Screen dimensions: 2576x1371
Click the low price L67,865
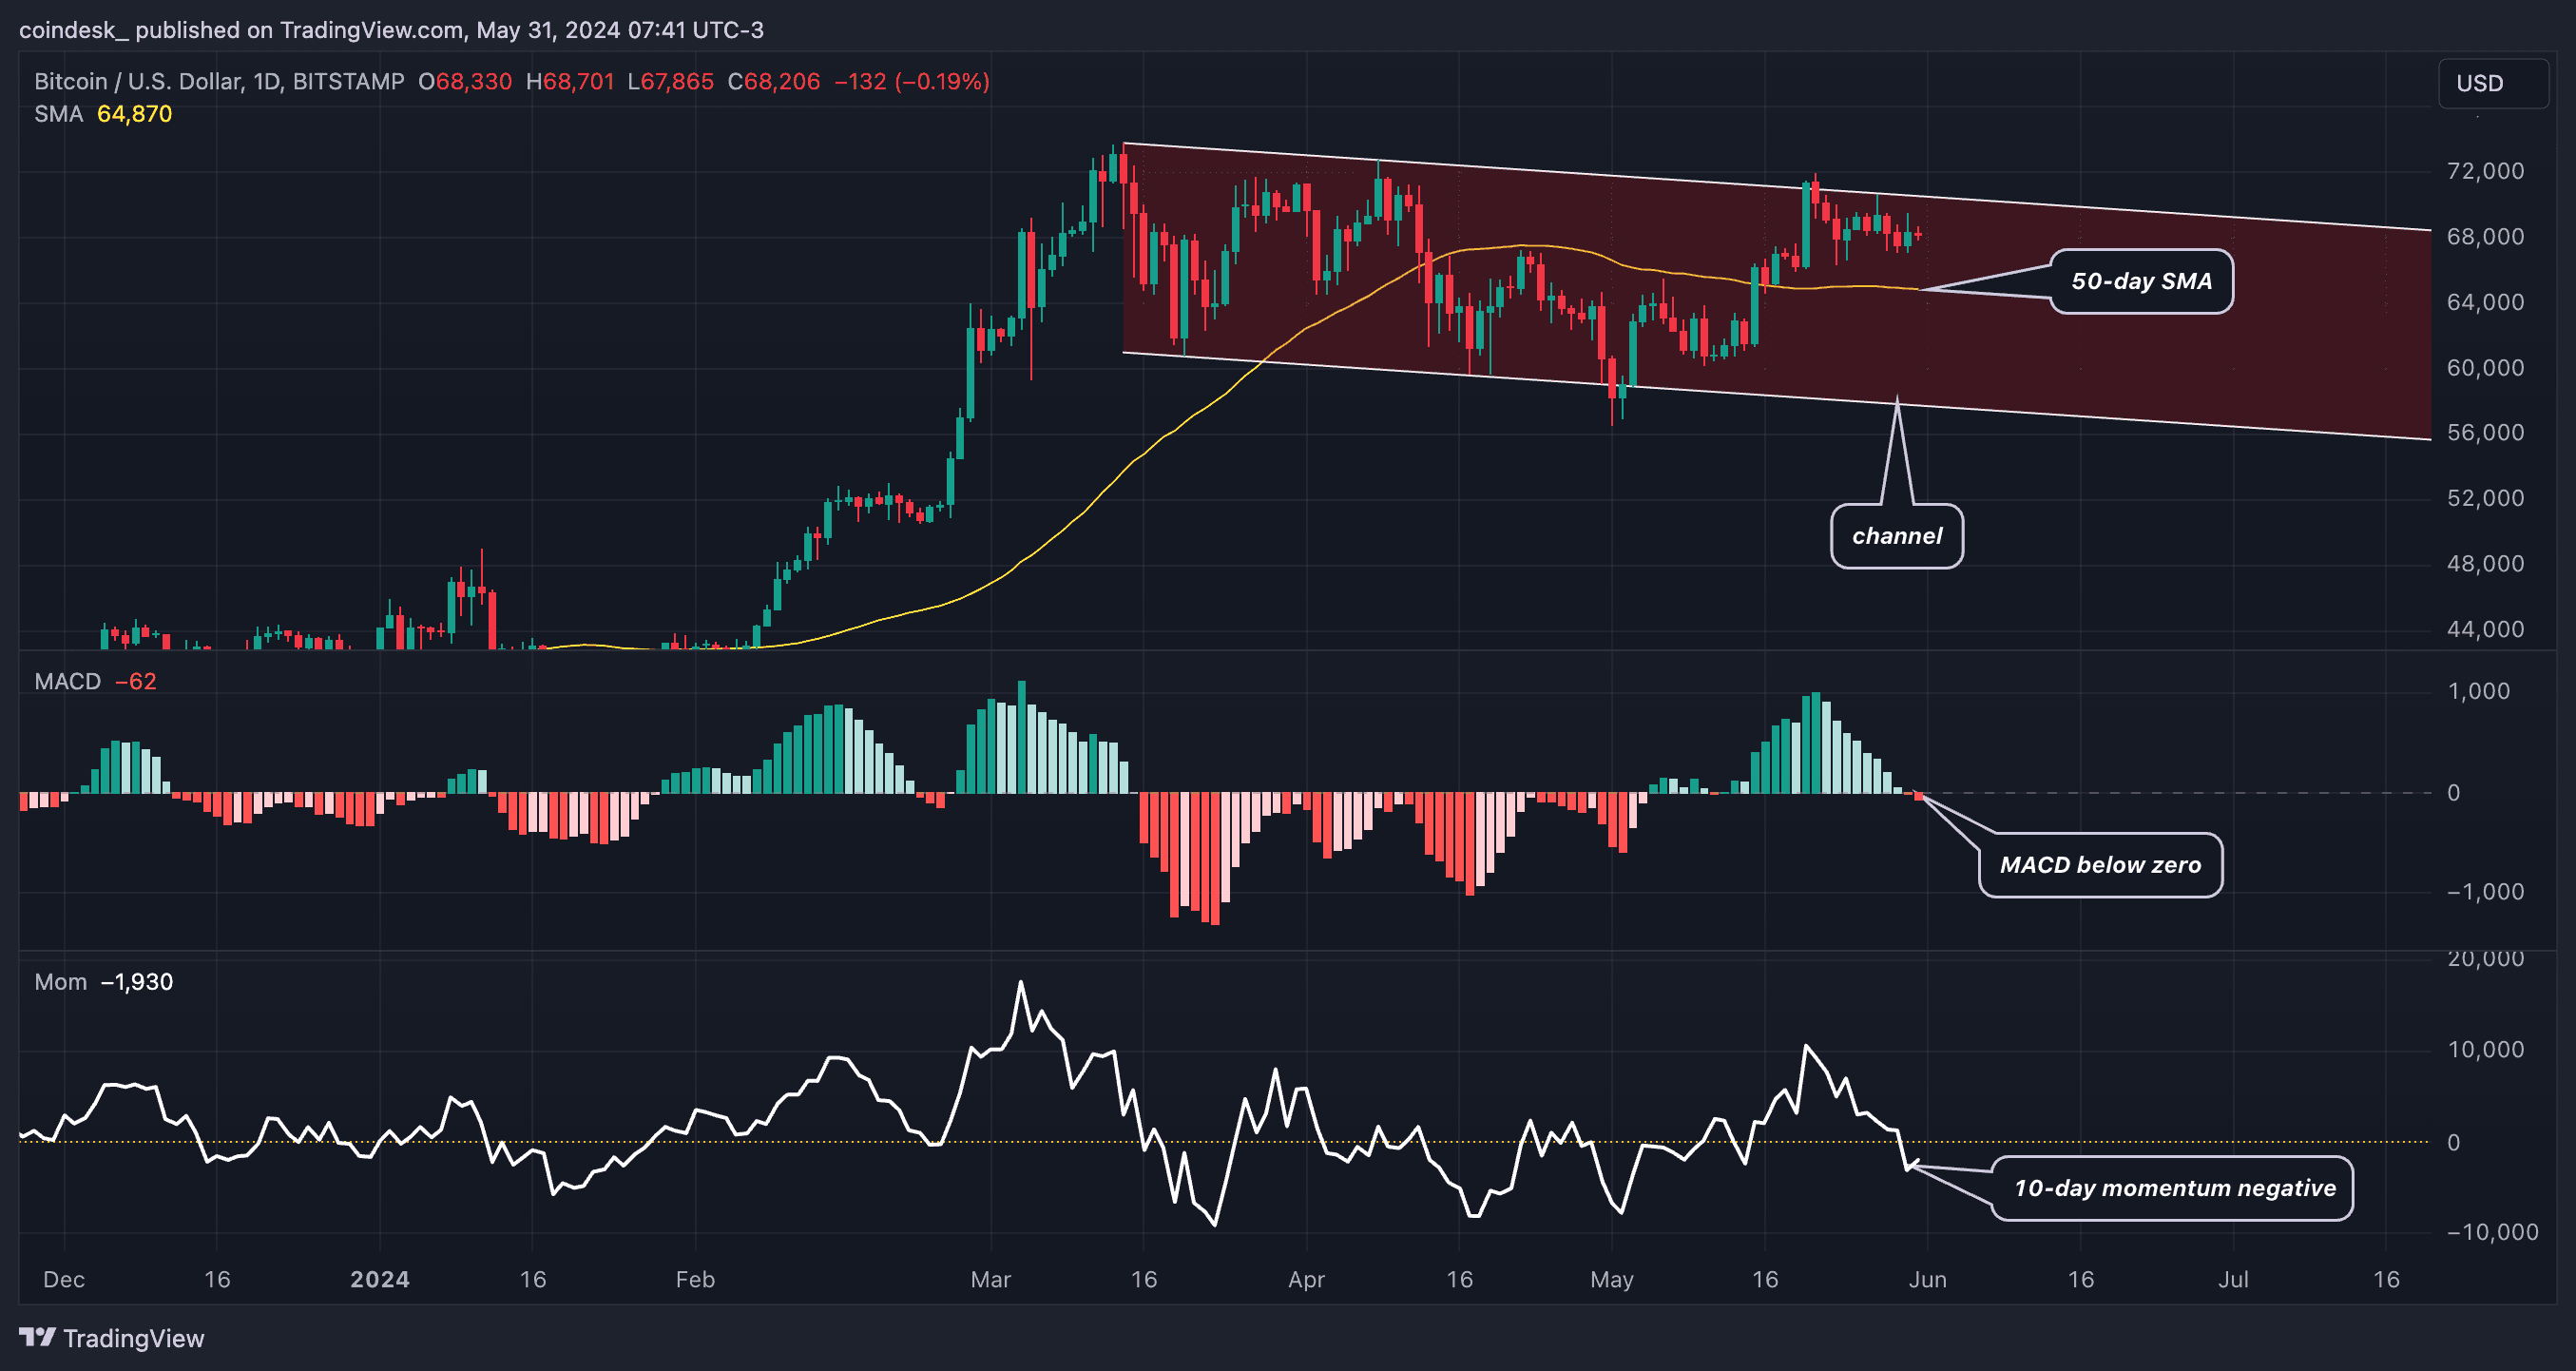click(670, 81)
